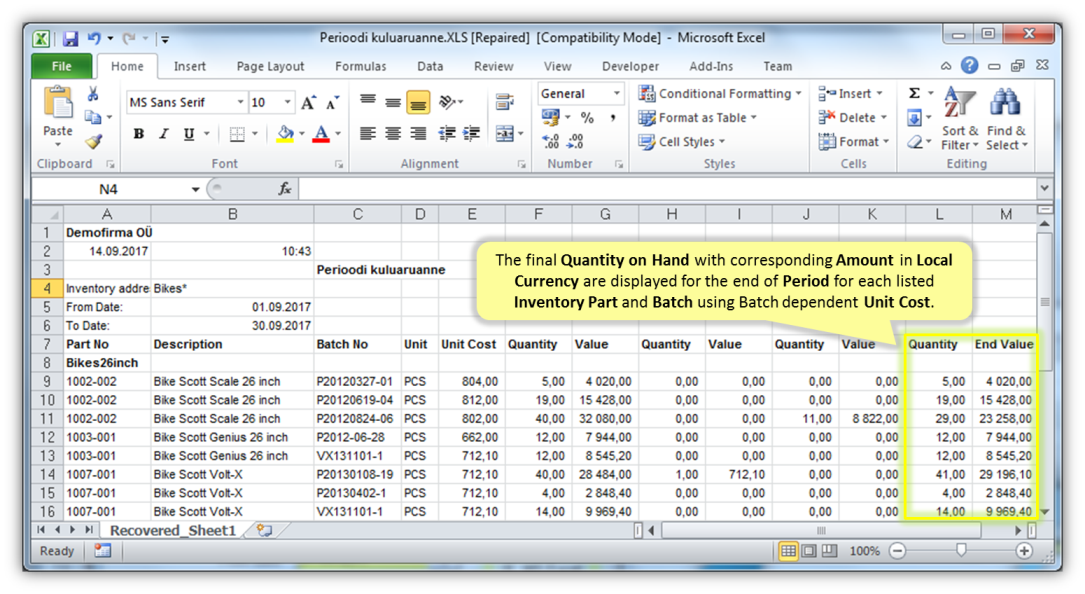Toggle Bottom Align vertical alignment

(x=418, y=103)
